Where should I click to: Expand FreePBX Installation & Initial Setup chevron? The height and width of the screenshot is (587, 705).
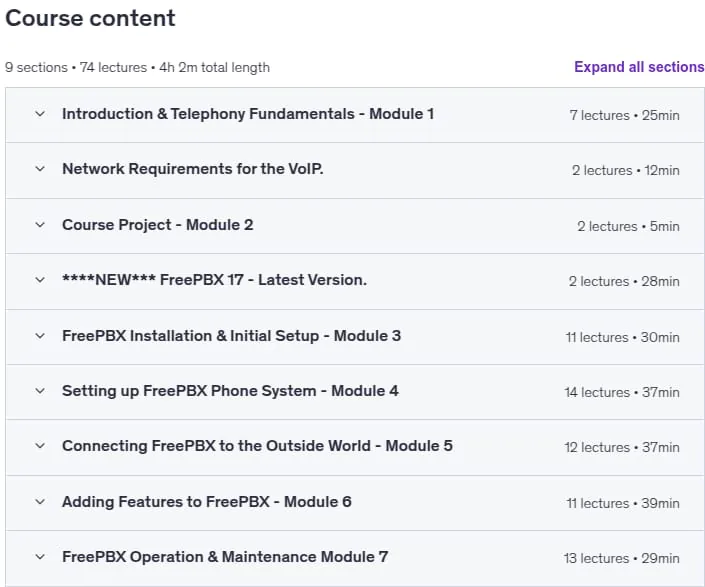click(x=40, y=336)
